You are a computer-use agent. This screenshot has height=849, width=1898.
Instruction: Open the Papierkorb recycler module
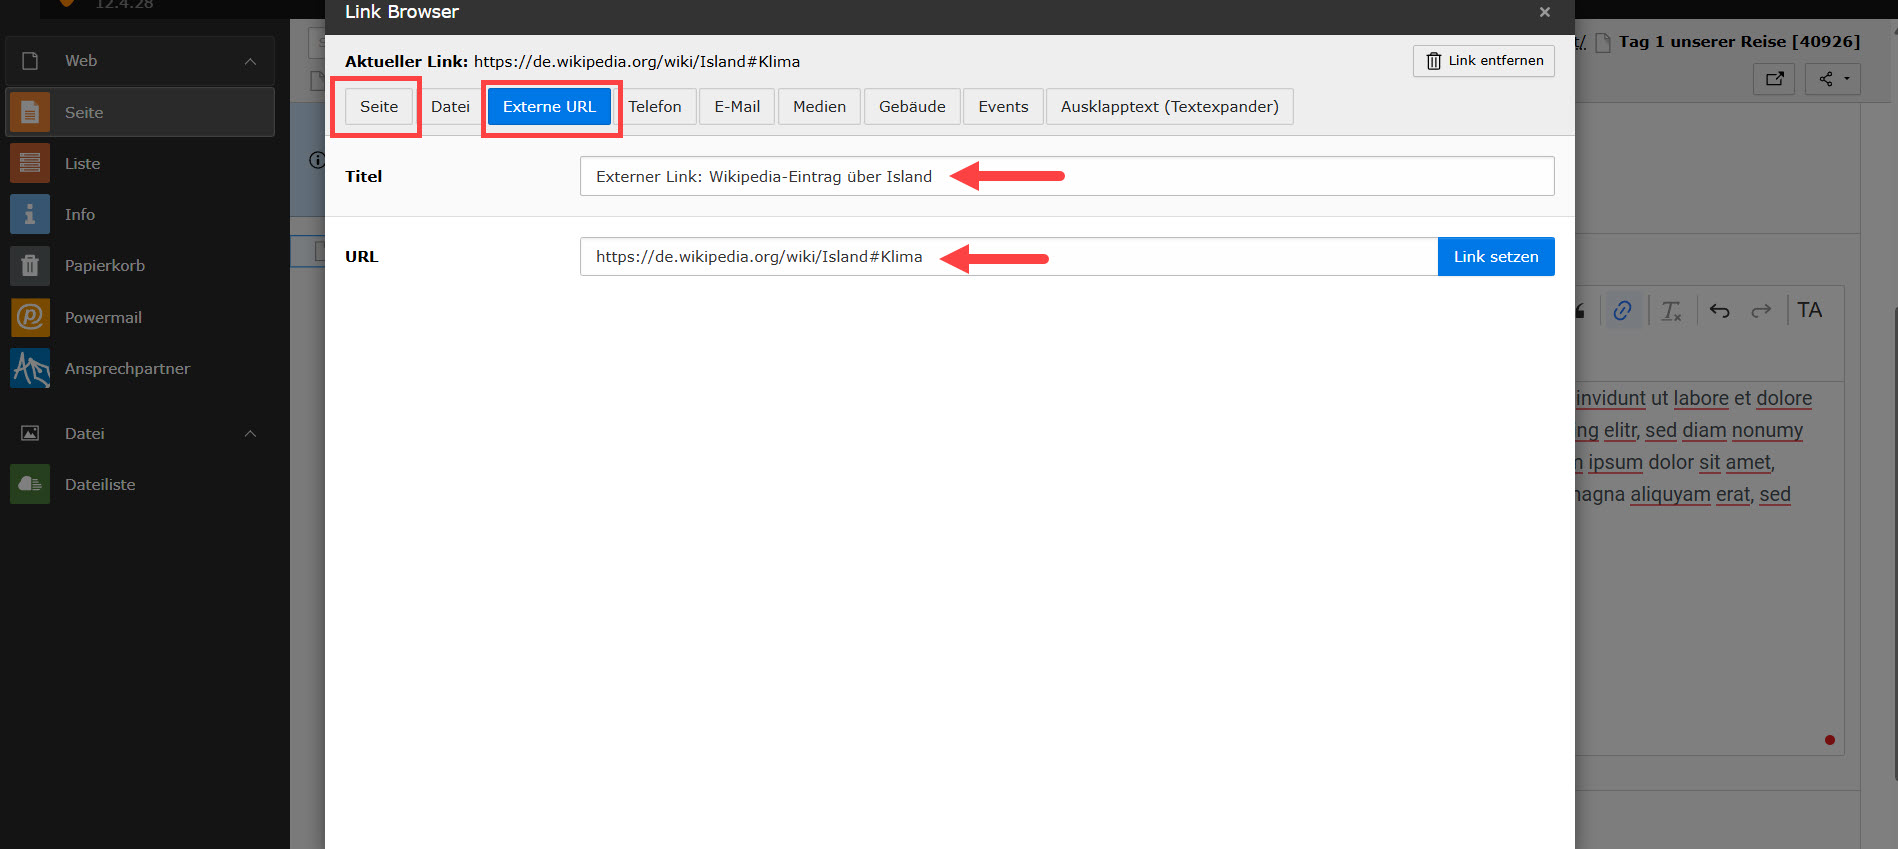30,266
